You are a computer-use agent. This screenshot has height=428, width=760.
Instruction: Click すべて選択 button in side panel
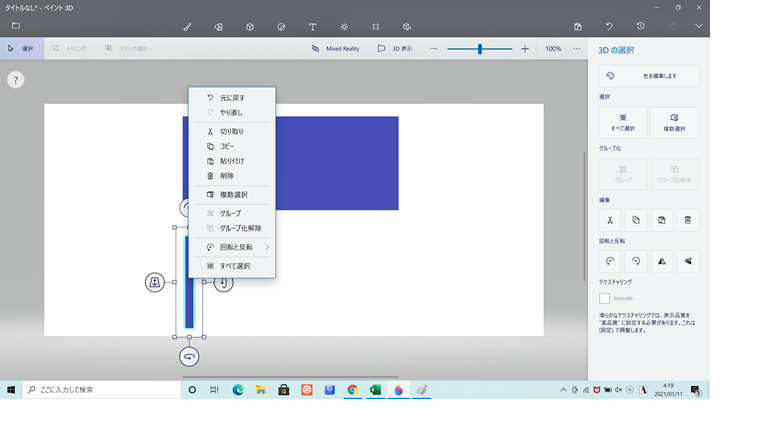tap(623, 123)
